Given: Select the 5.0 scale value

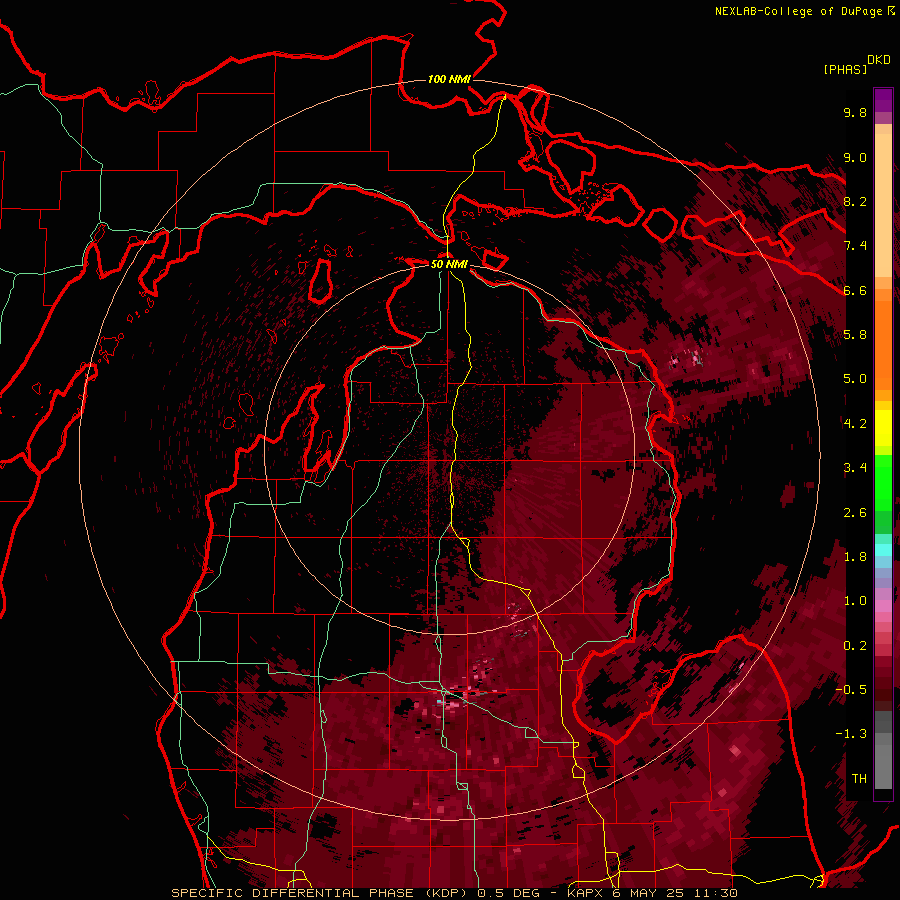Looking at the screenshot, I should [855, 379].
